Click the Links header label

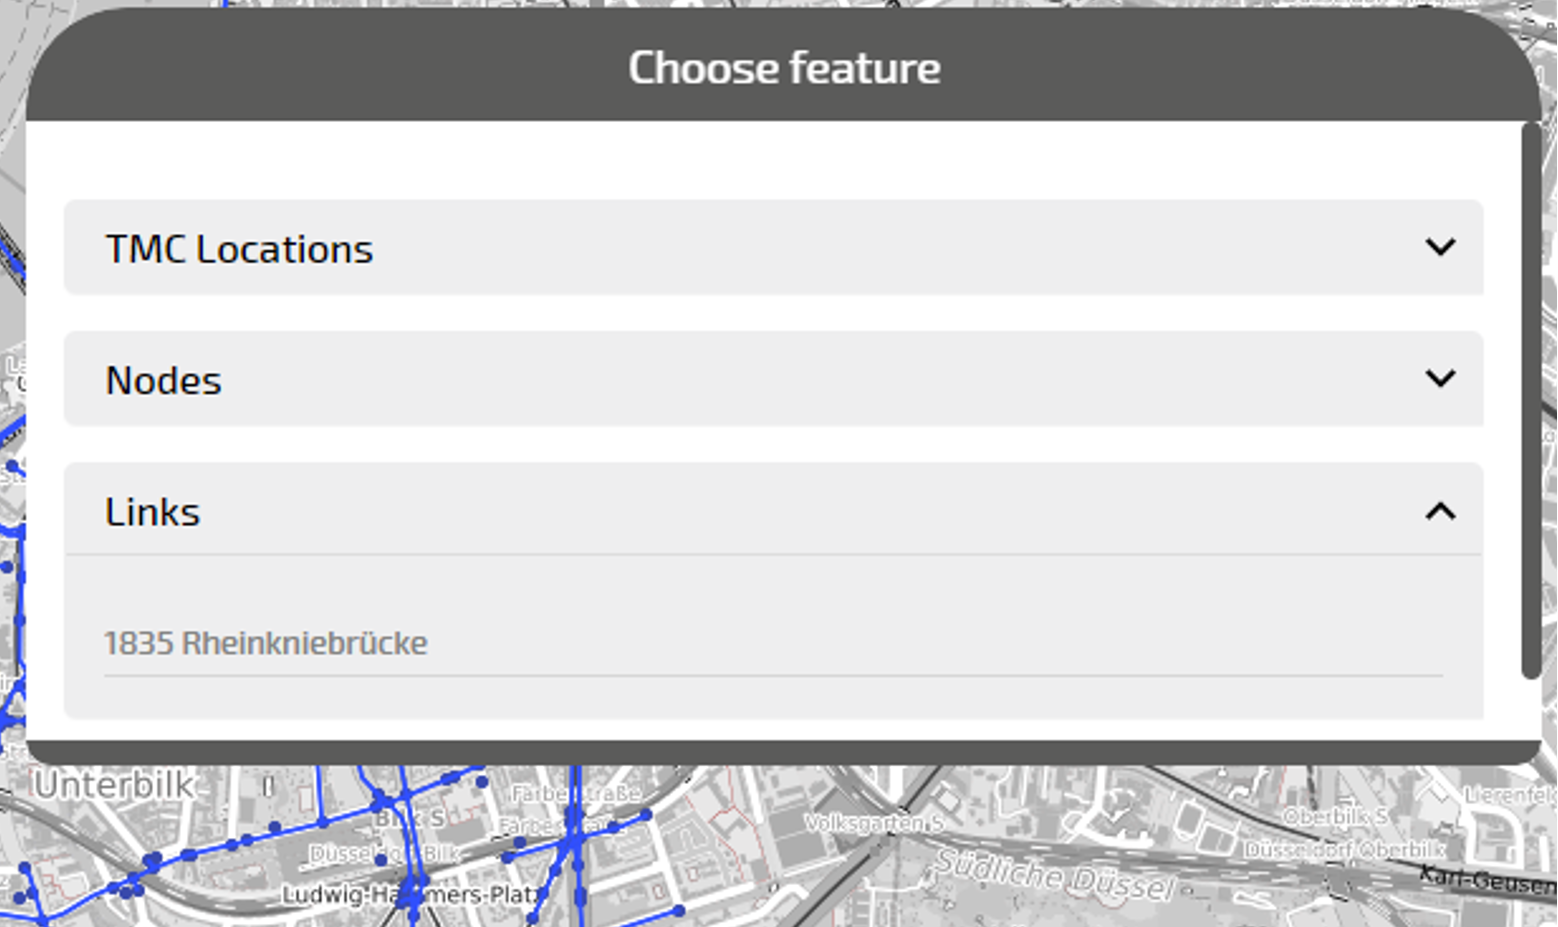152,512
